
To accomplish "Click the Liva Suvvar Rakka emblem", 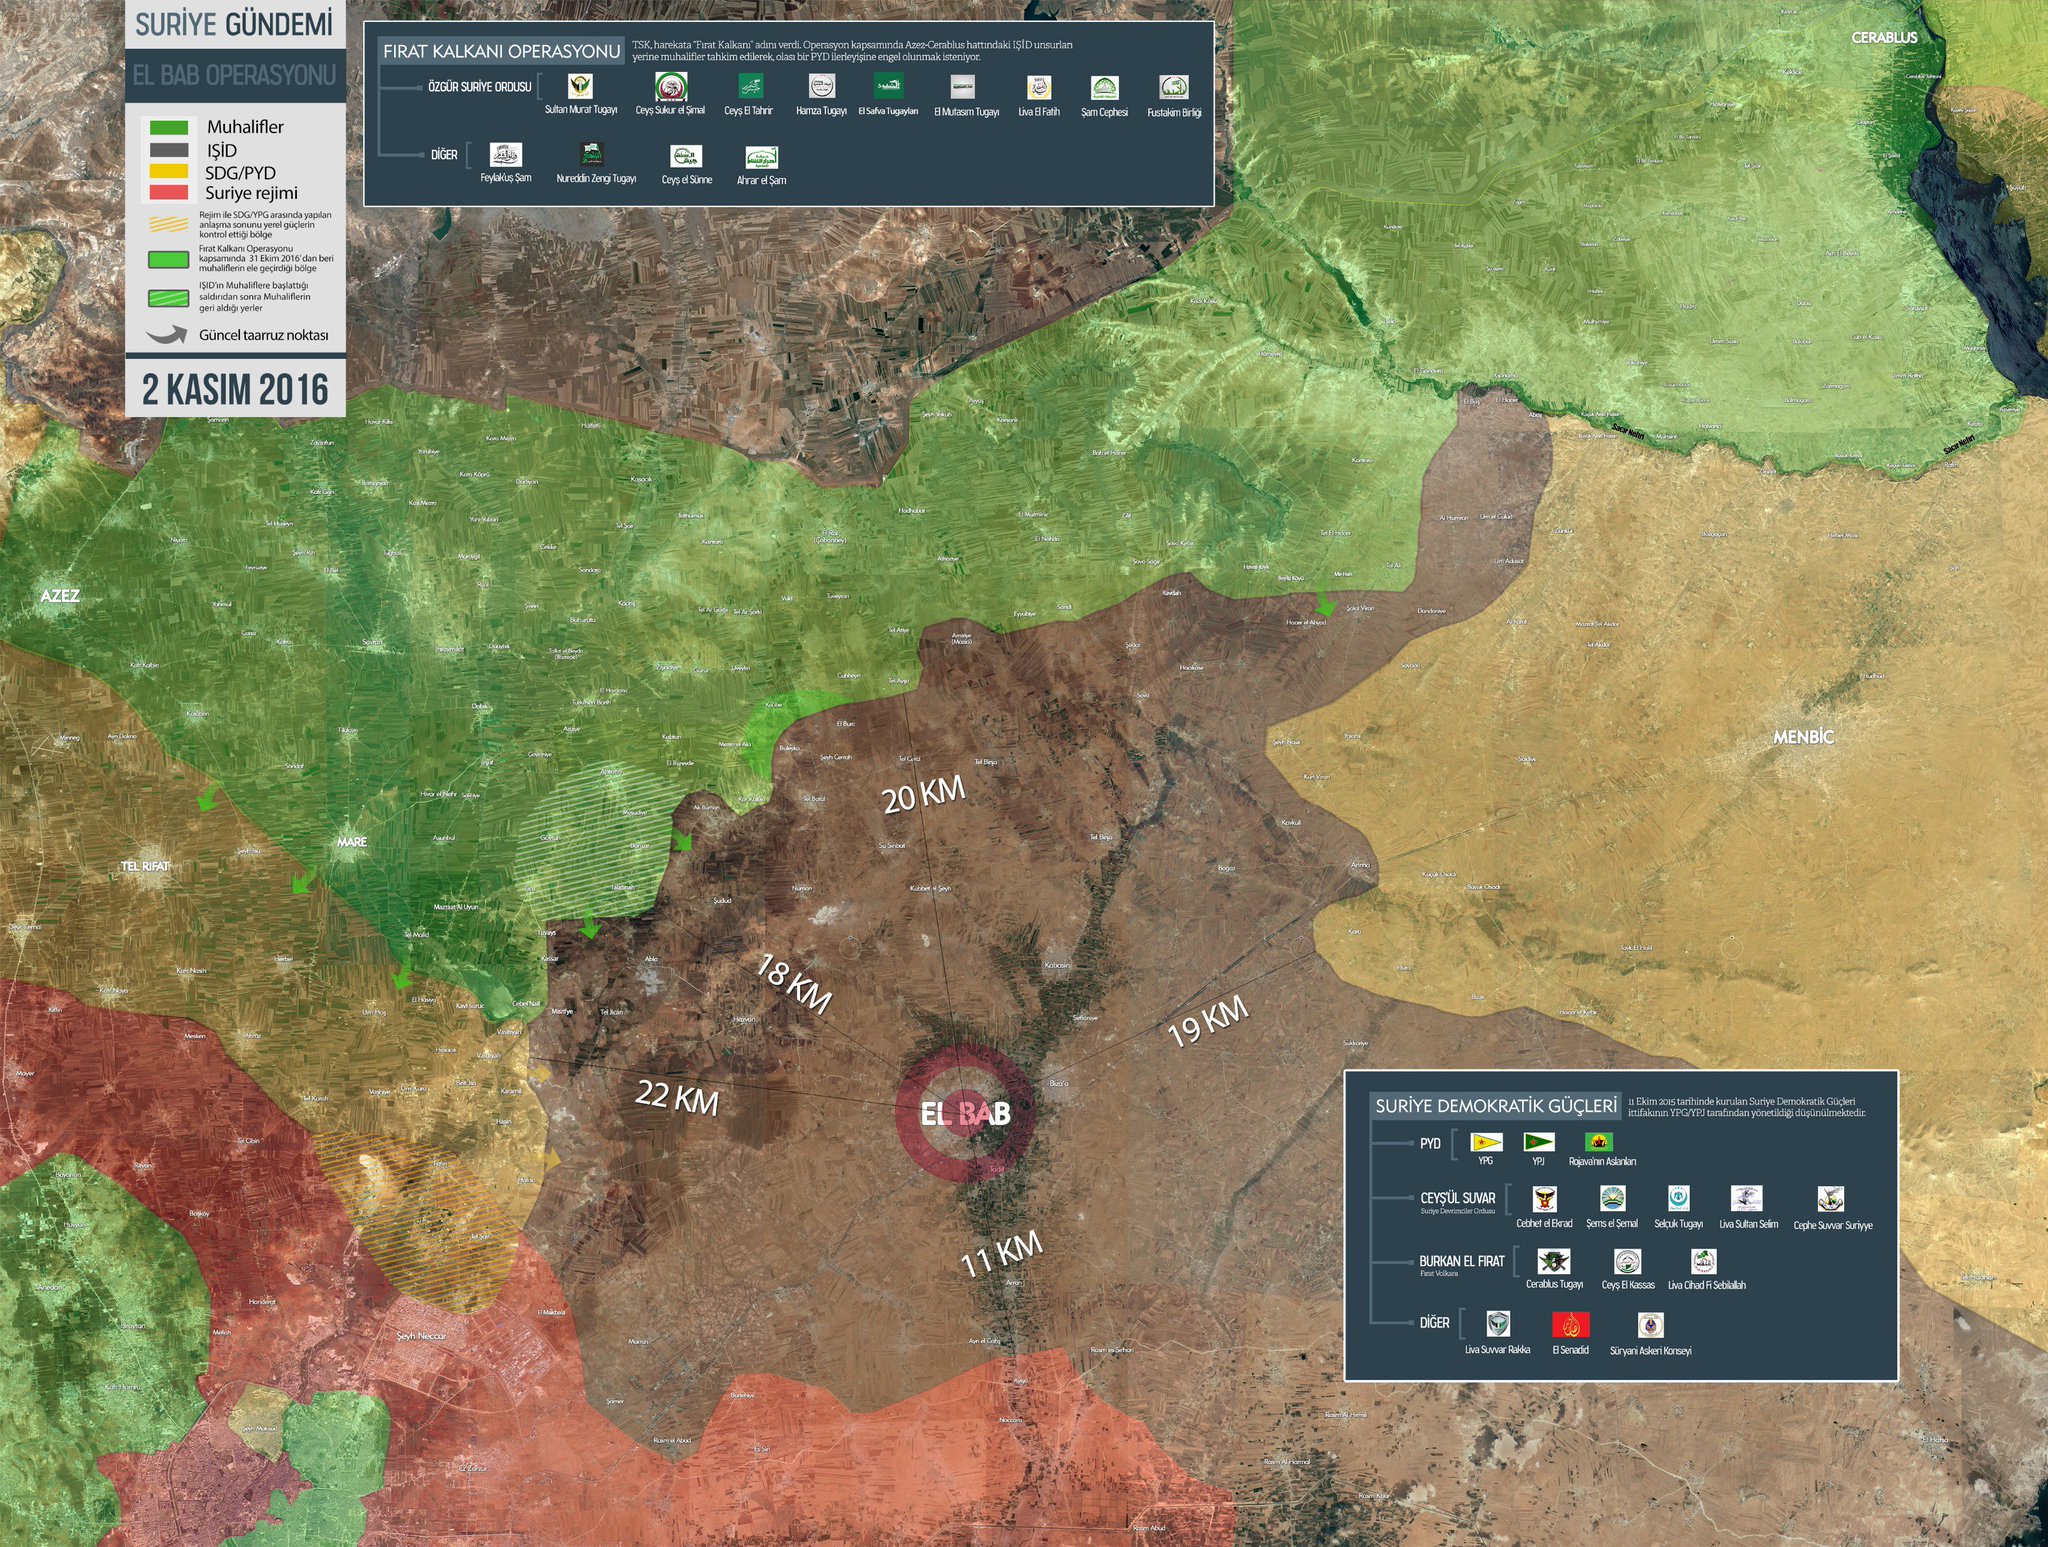I will click(x=1497, y=1324).
